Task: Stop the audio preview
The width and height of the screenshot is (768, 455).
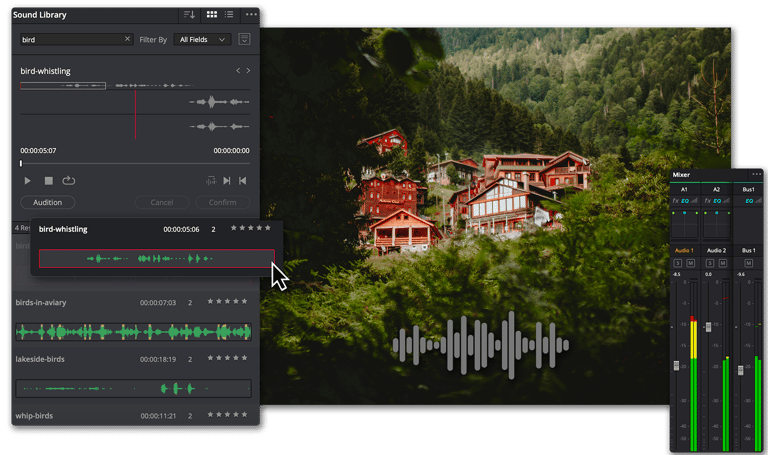Action: [48, 181]
